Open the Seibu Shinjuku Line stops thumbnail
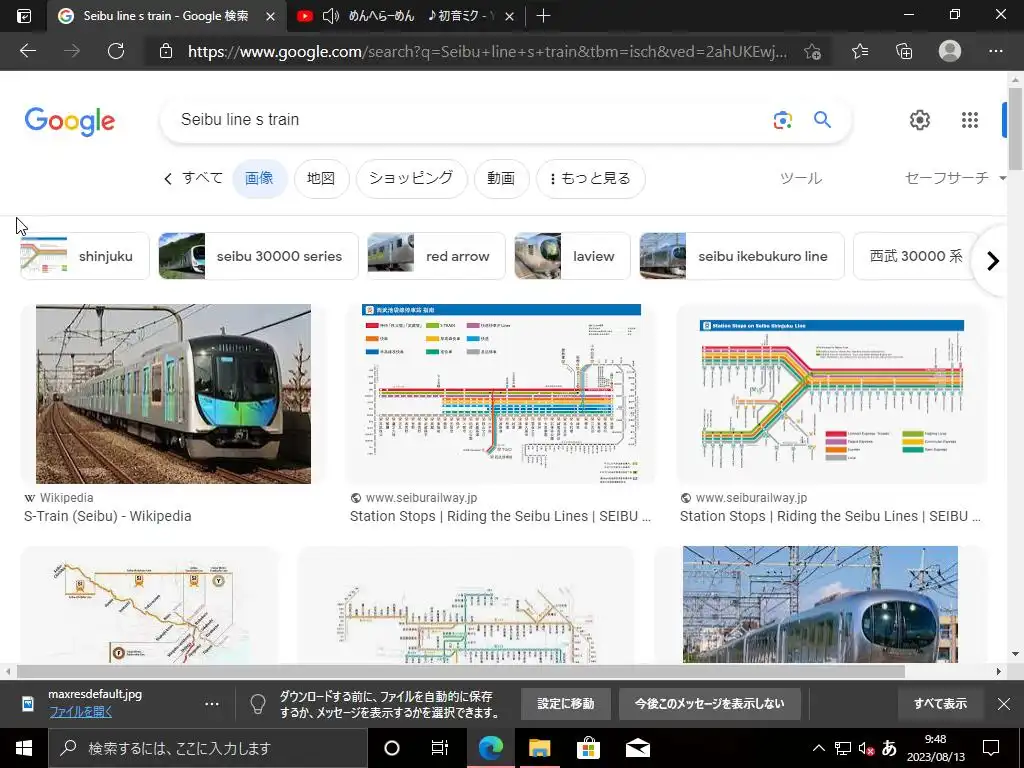This screenshot has width=1024, height=768. 832,394
